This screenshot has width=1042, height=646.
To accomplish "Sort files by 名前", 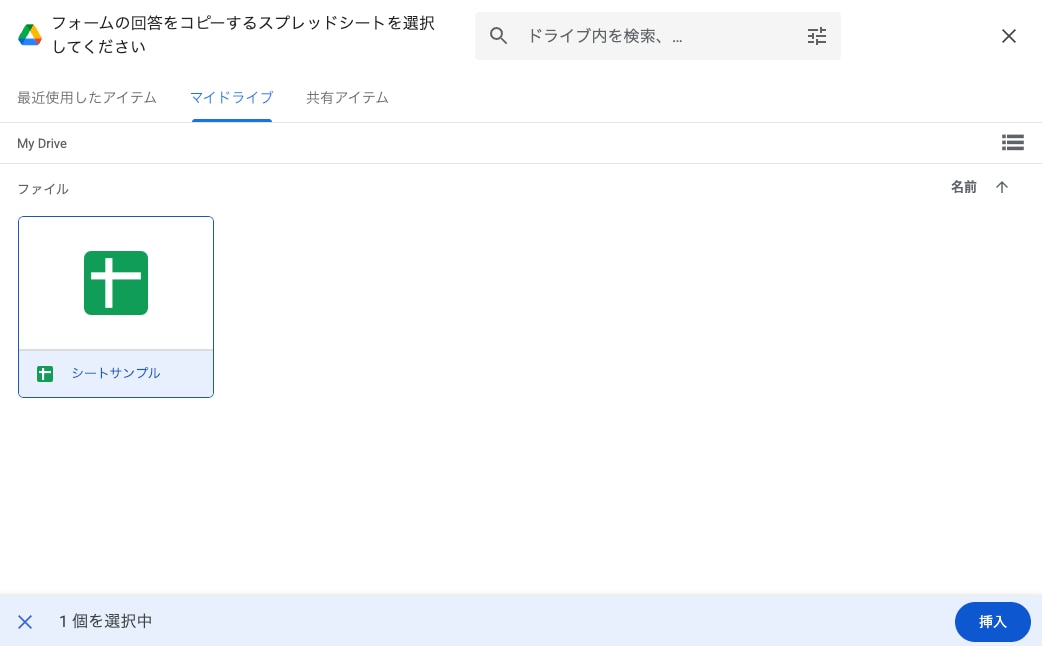I will [964, 187].
